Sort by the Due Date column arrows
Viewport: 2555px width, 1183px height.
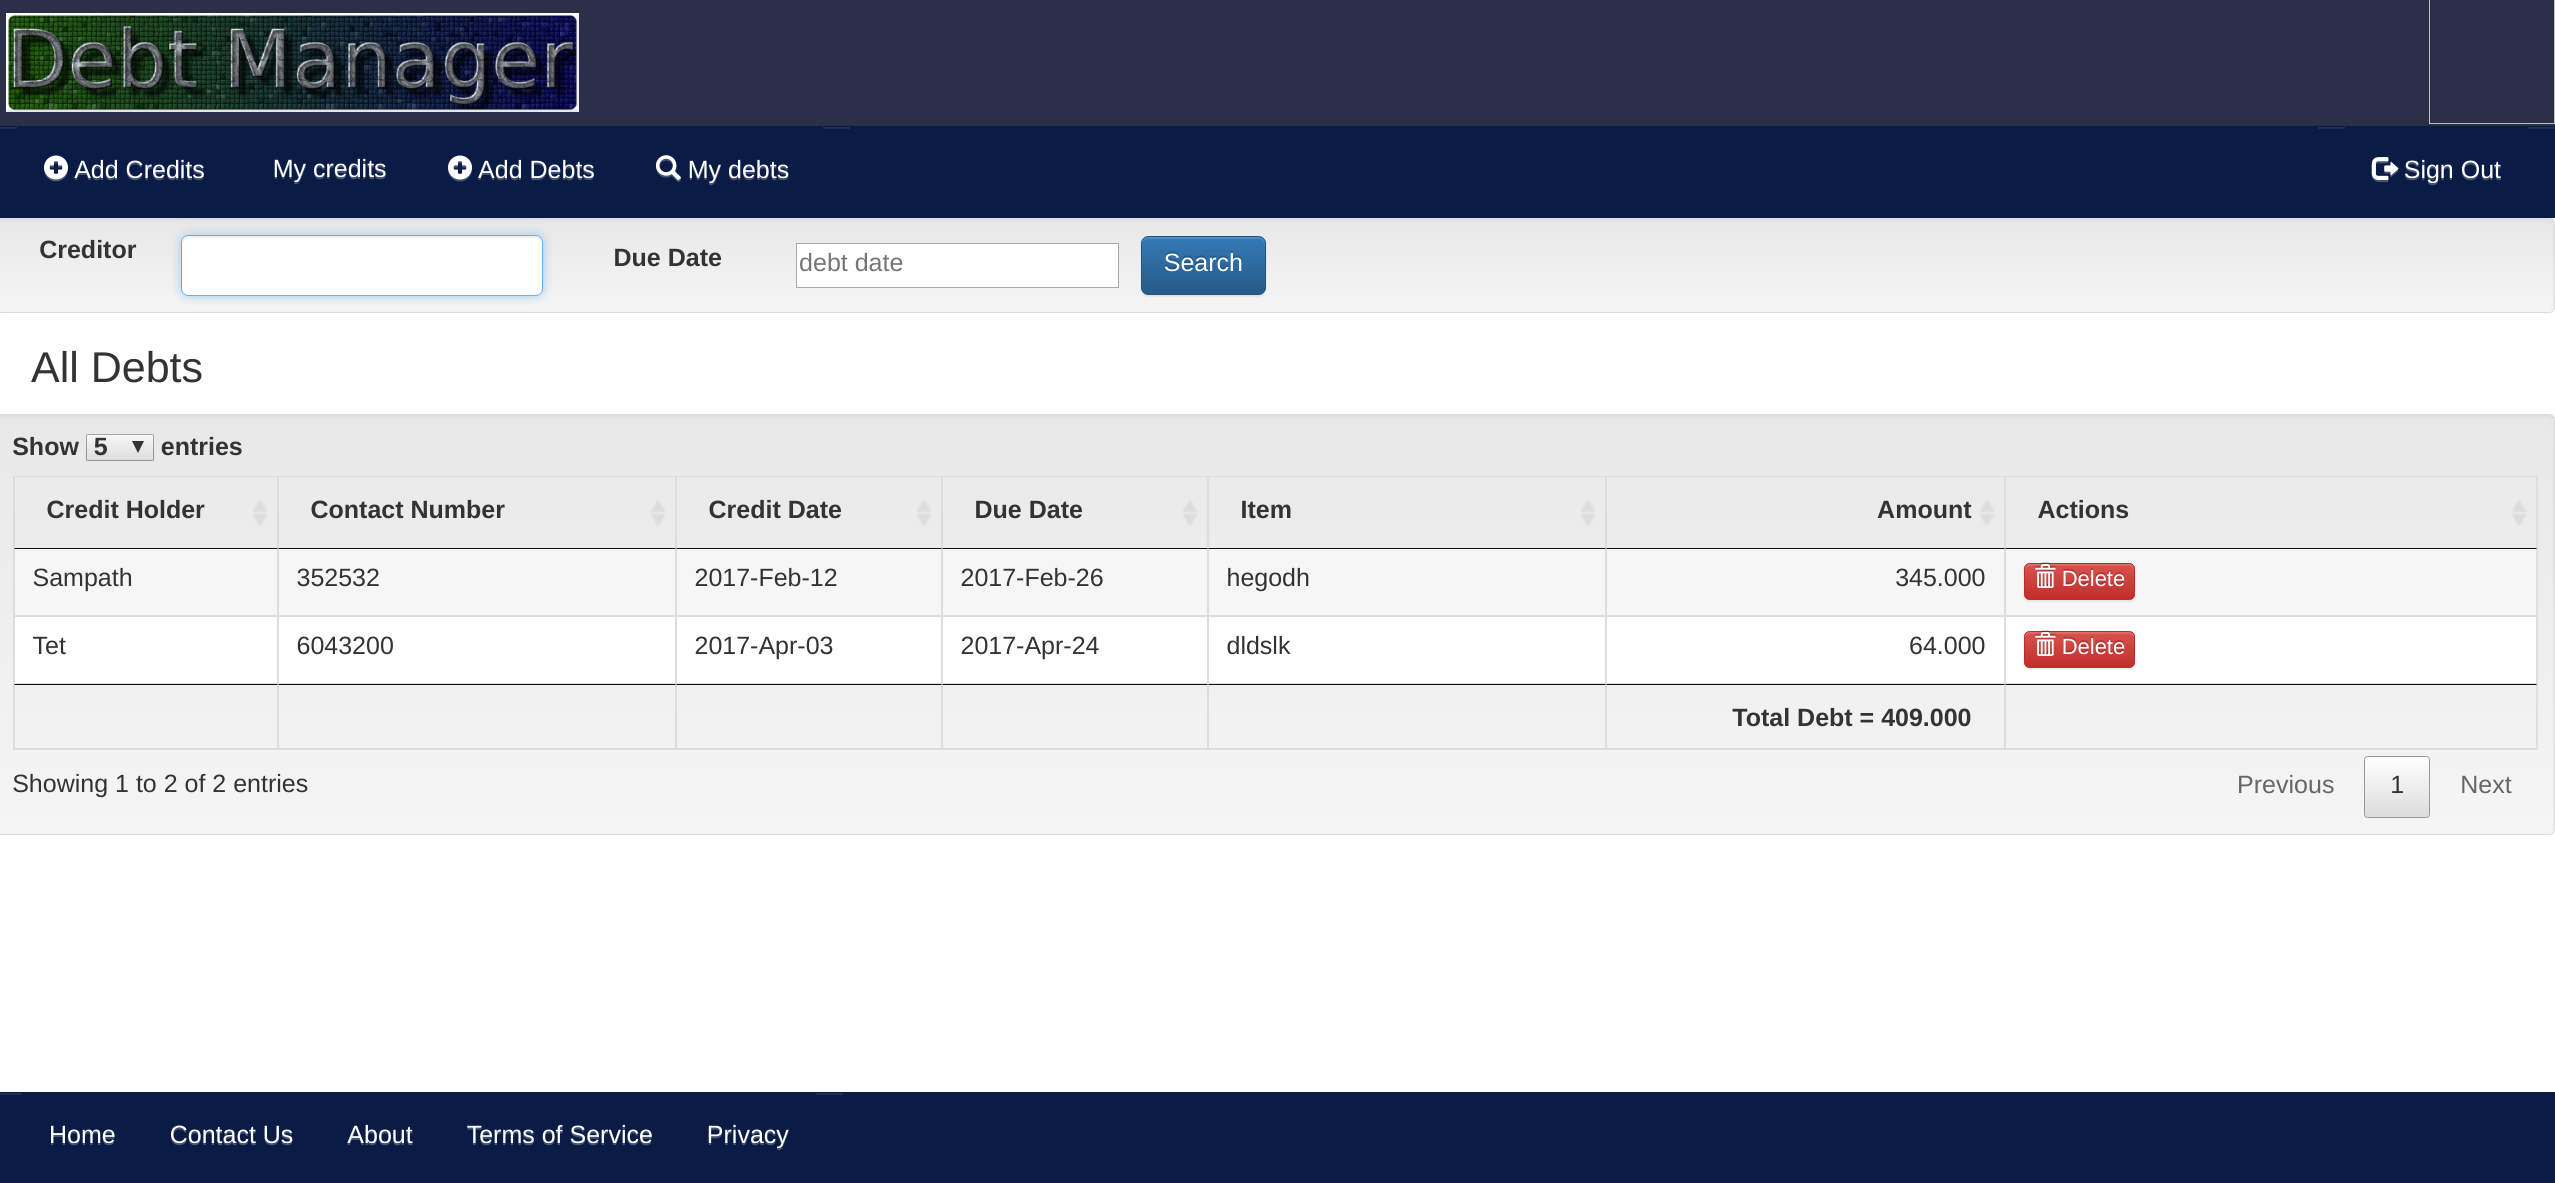tap(1190, 512)
